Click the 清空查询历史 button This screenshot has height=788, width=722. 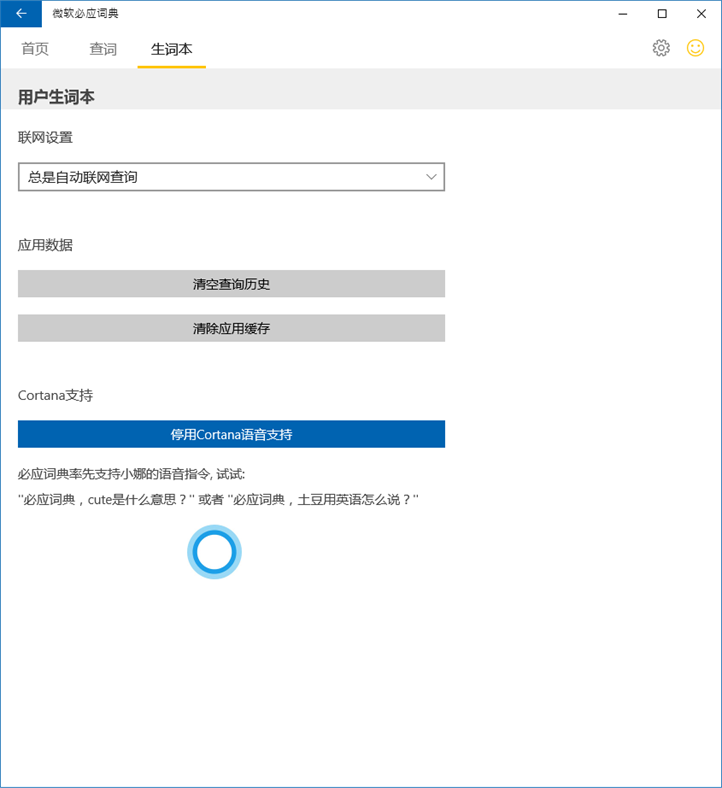(x=231, y=284)
